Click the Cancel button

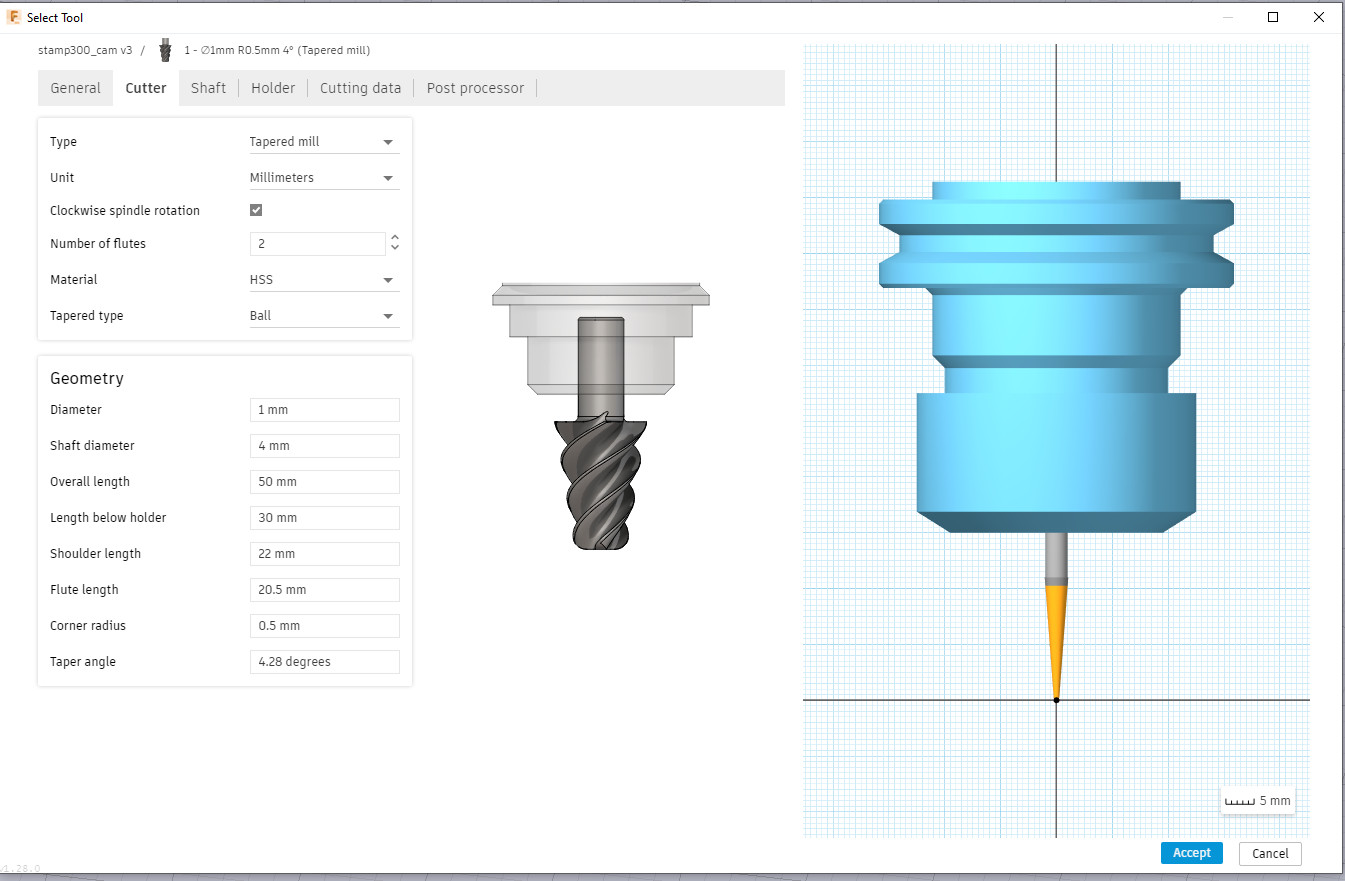(1270, 853)
